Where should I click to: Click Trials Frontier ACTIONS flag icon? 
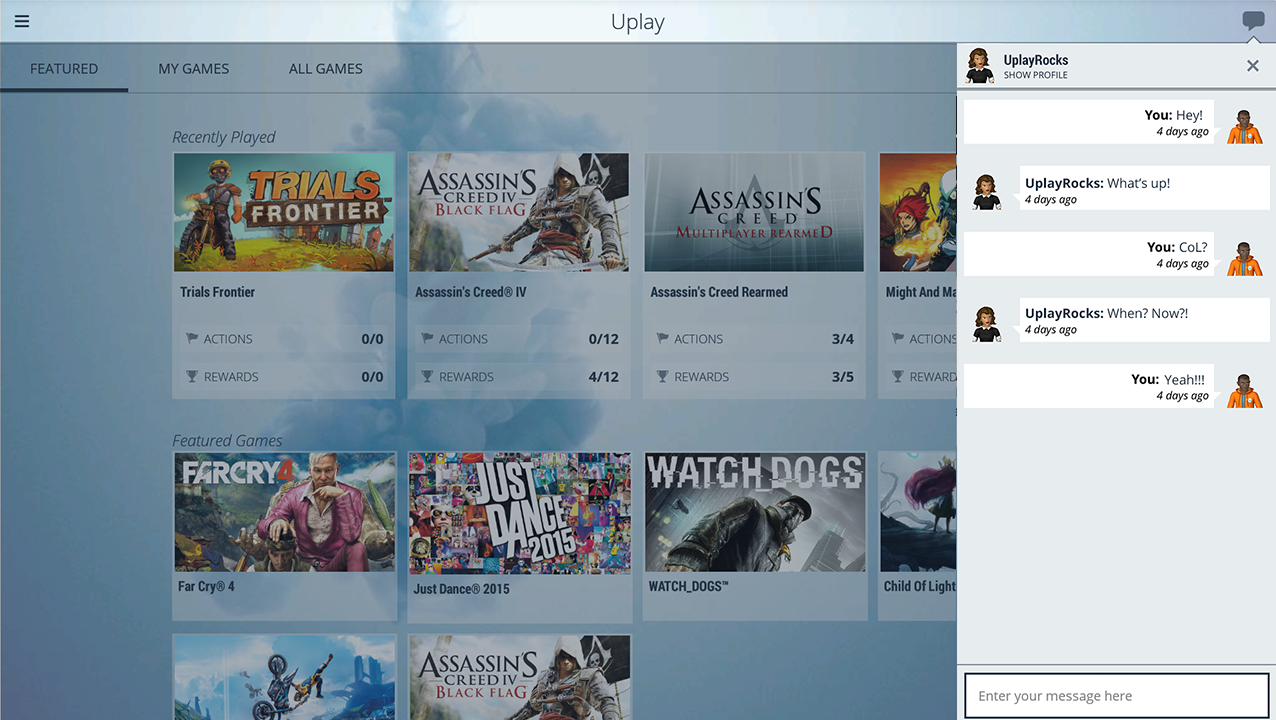[192, 339]
